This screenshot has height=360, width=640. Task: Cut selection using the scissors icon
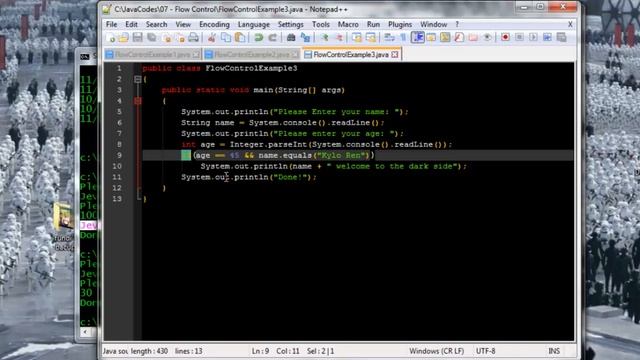[x=211, y=38]
